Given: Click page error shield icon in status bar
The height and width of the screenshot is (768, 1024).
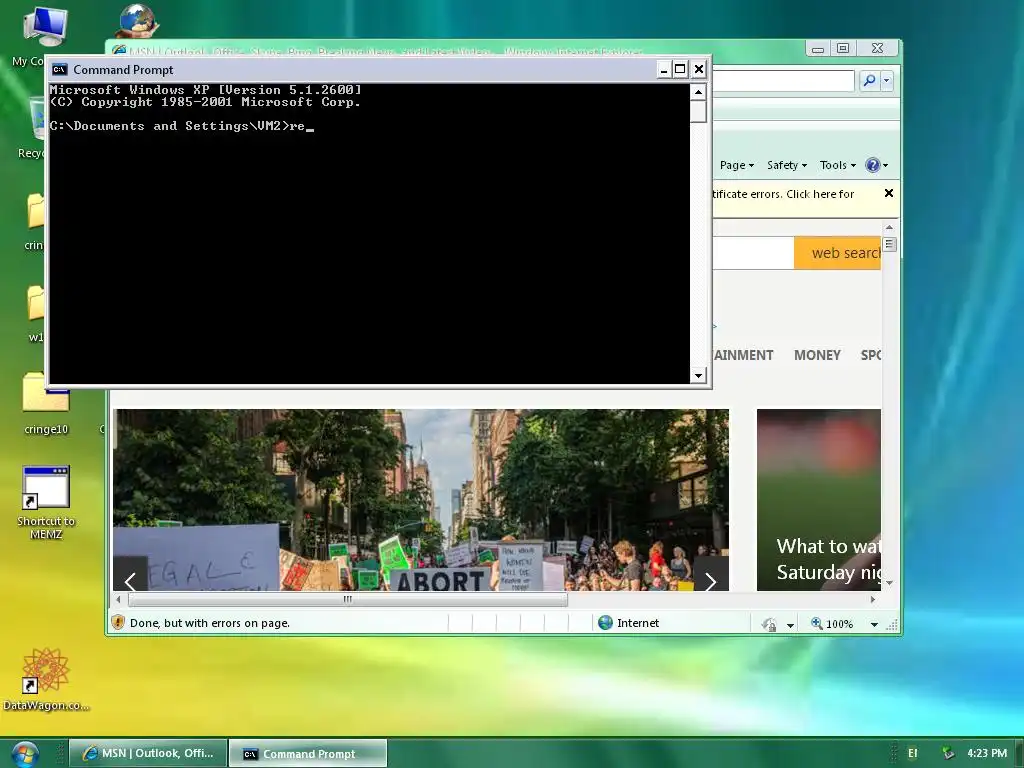Looking at the screenshot, I should (118, 623).
